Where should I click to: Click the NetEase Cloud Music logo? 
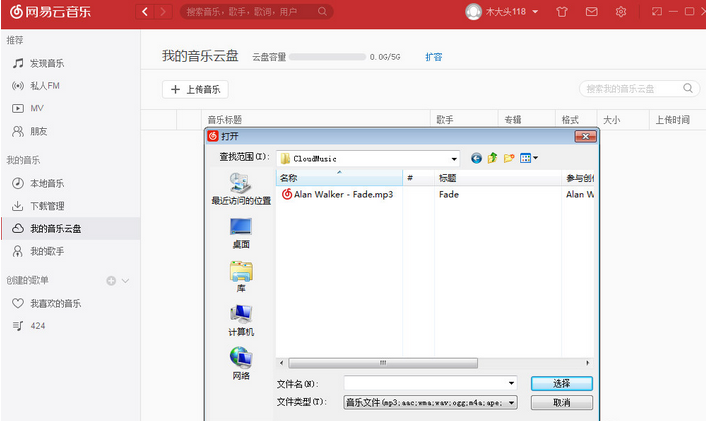(50, 11)
